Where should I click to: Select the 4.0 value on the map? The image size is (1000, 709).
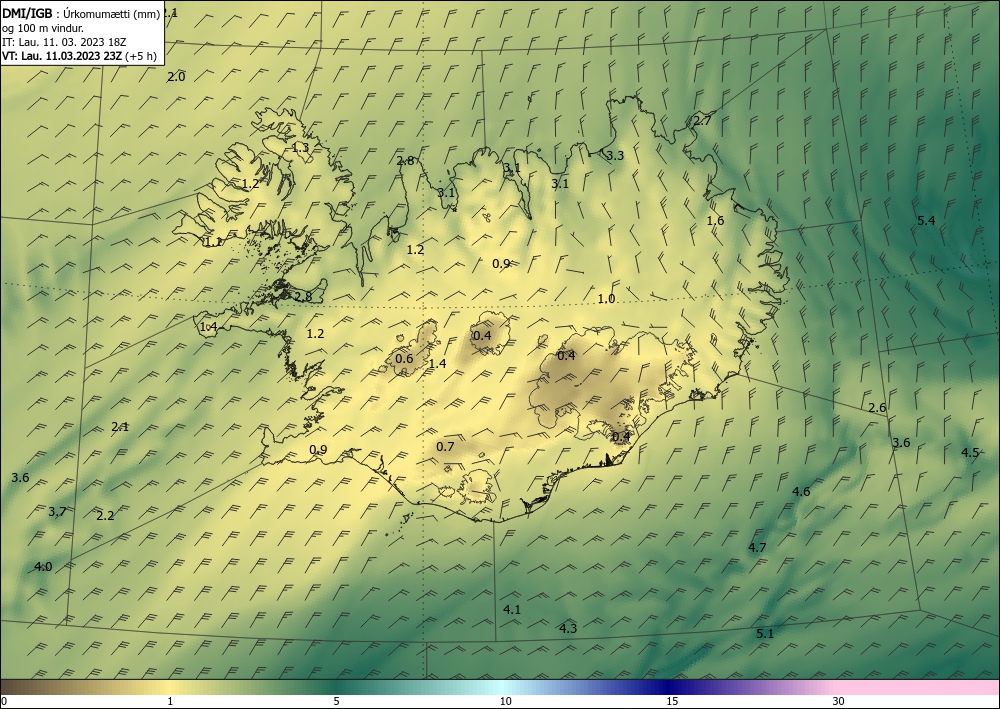pyautogui.click(x=43, y=566)
